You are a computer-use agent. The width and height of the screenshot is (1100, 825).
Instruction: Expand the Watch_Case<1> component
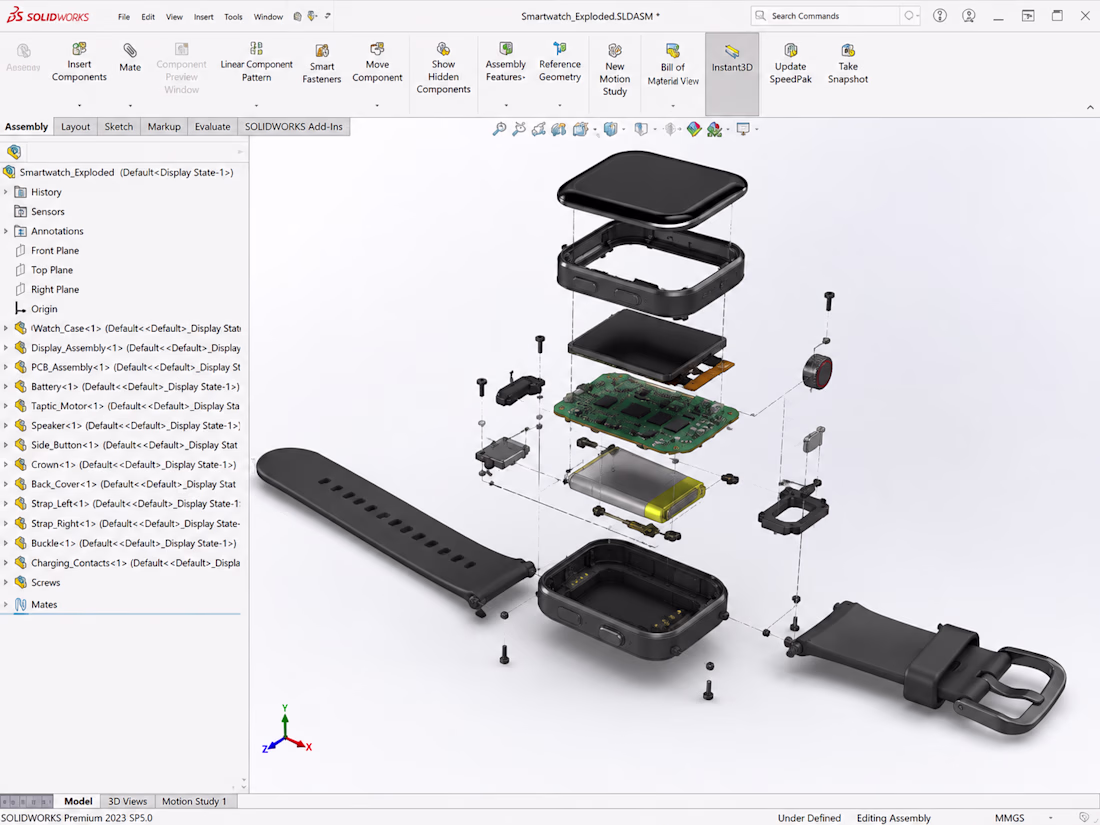click(x=6, y=328)
